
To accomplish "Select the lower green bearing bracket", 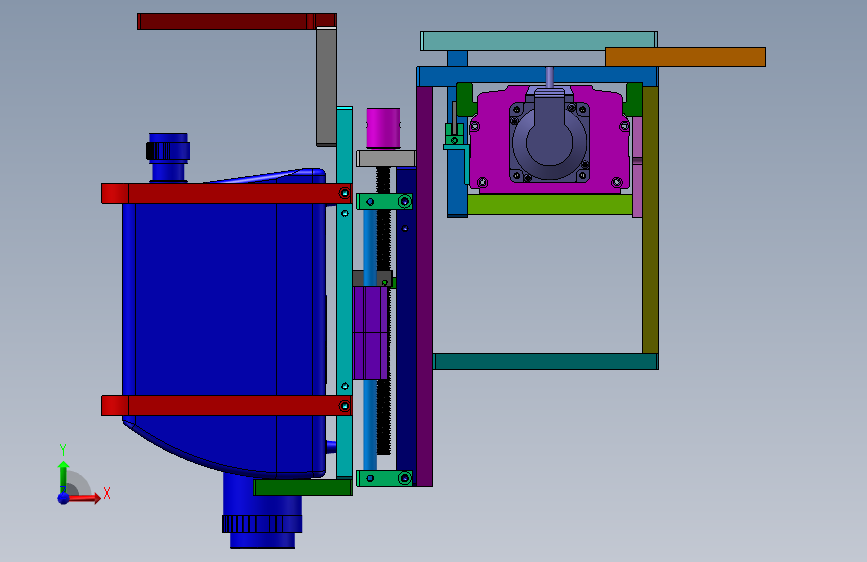I will (x=384, y=478).
